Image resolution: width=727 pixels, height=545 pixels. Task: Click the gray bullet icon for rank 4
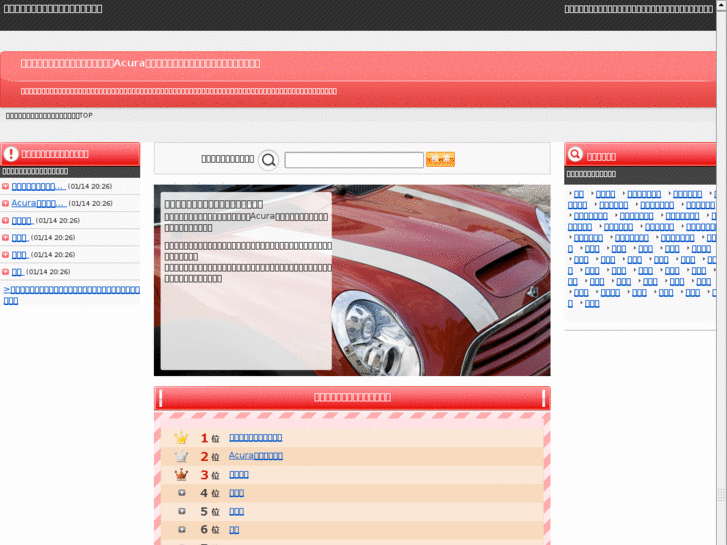click(181, 493)
